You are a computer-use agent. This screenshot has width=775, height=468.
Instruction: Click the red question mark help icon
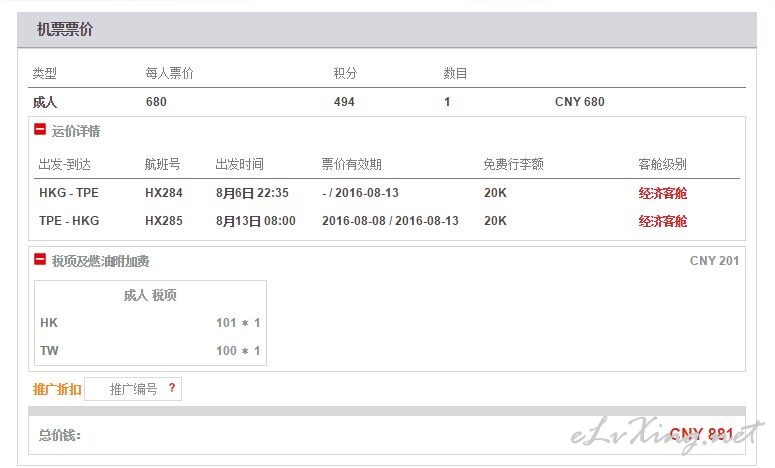coord(172,387)
